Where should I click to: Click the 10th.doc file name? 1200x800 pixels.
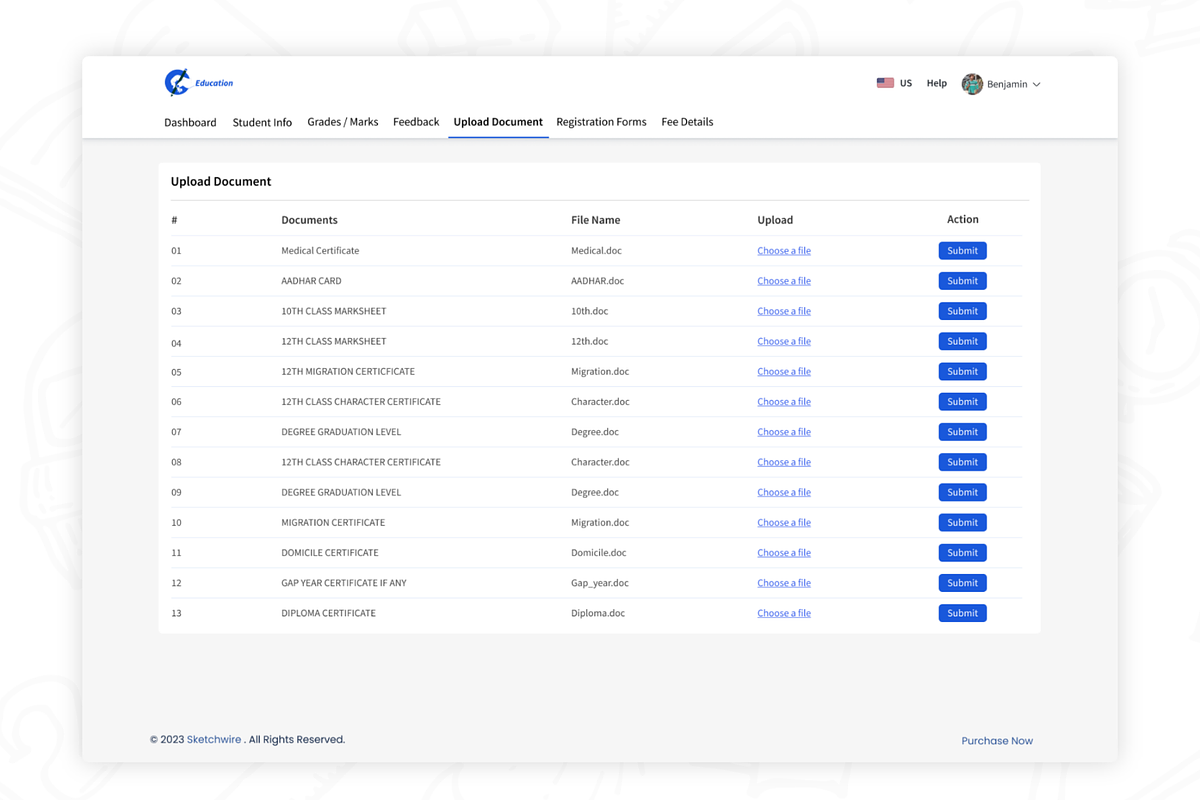coord(589,311)
